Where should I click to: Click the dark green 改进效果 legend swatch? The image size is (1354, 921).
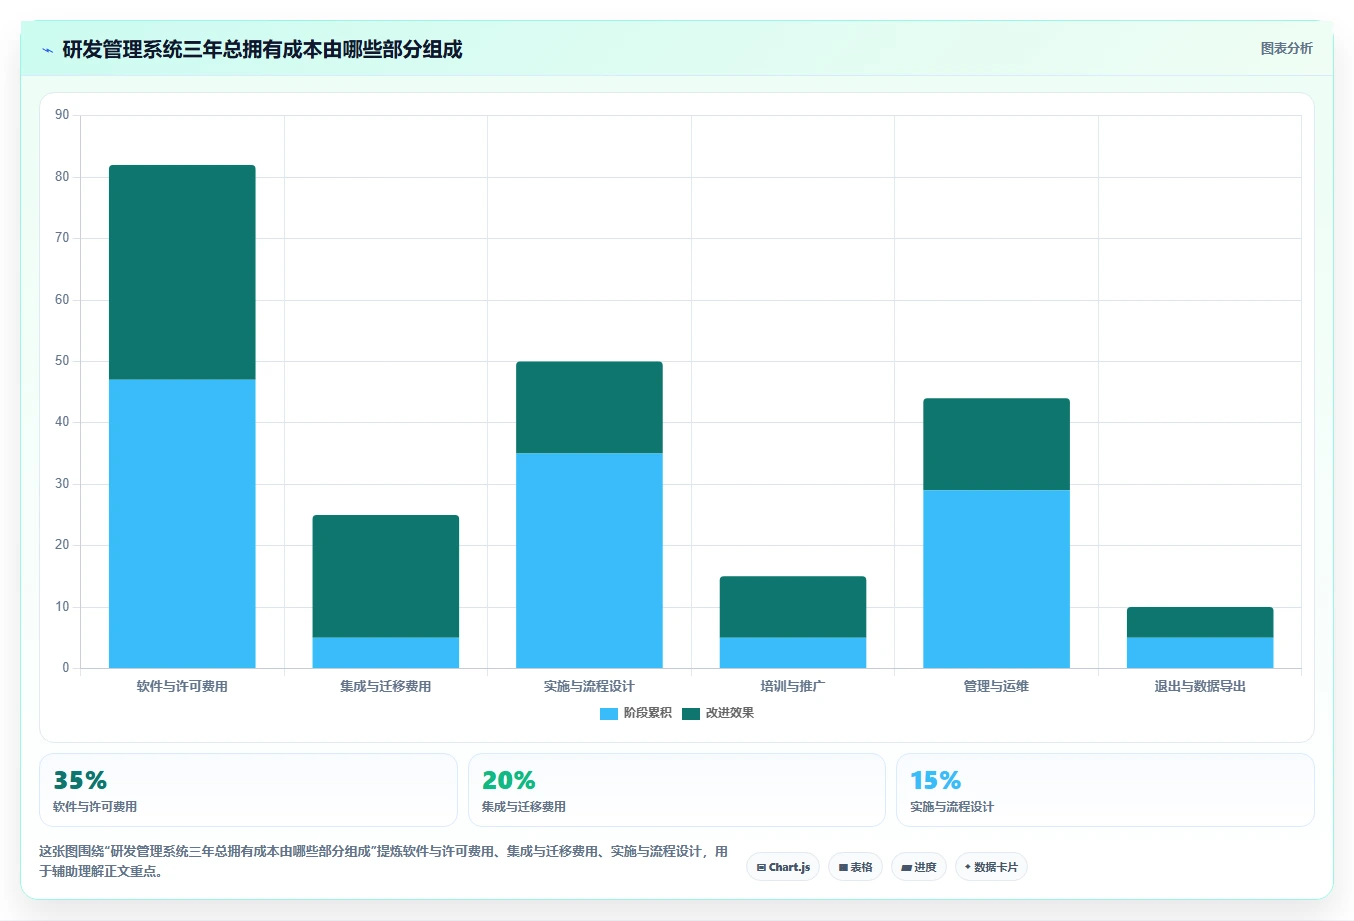pos(691,713)
